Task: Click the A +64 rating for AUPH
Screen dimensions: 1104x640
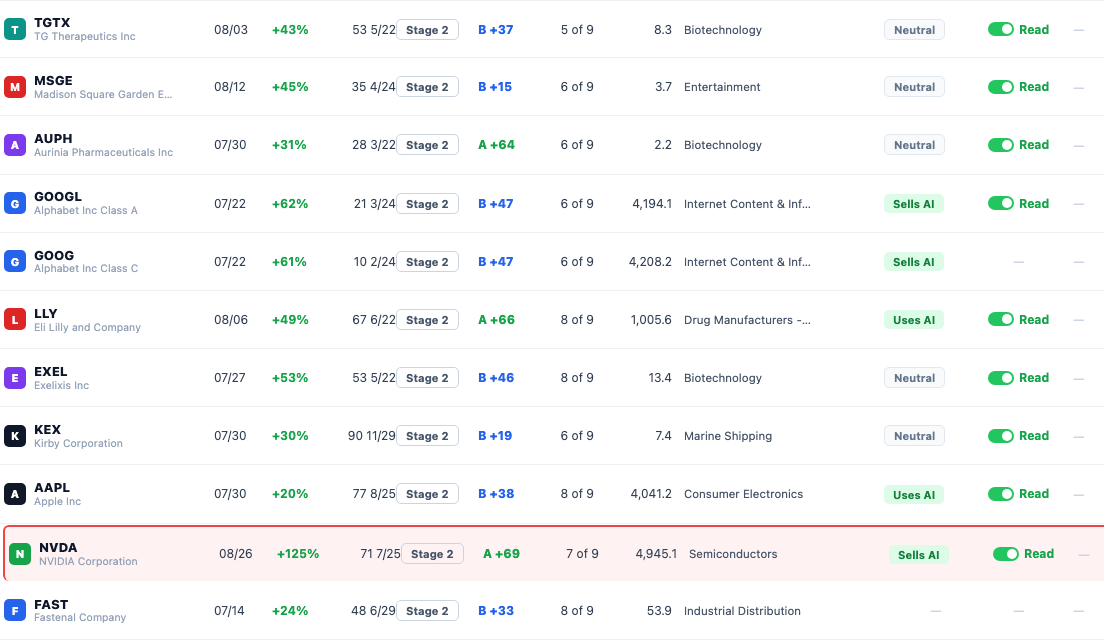Action: click(496, 145)
